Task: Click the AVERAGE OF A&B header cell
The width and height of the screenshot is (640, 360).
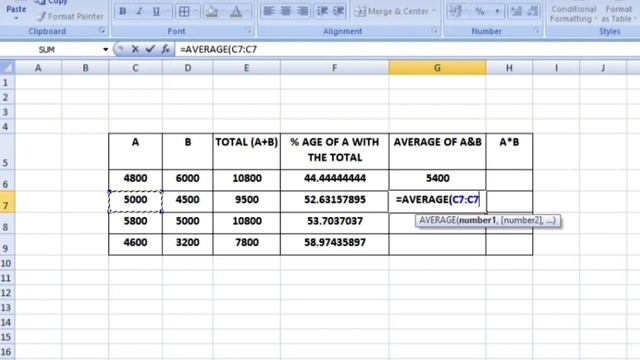Action: pos(438,151)
